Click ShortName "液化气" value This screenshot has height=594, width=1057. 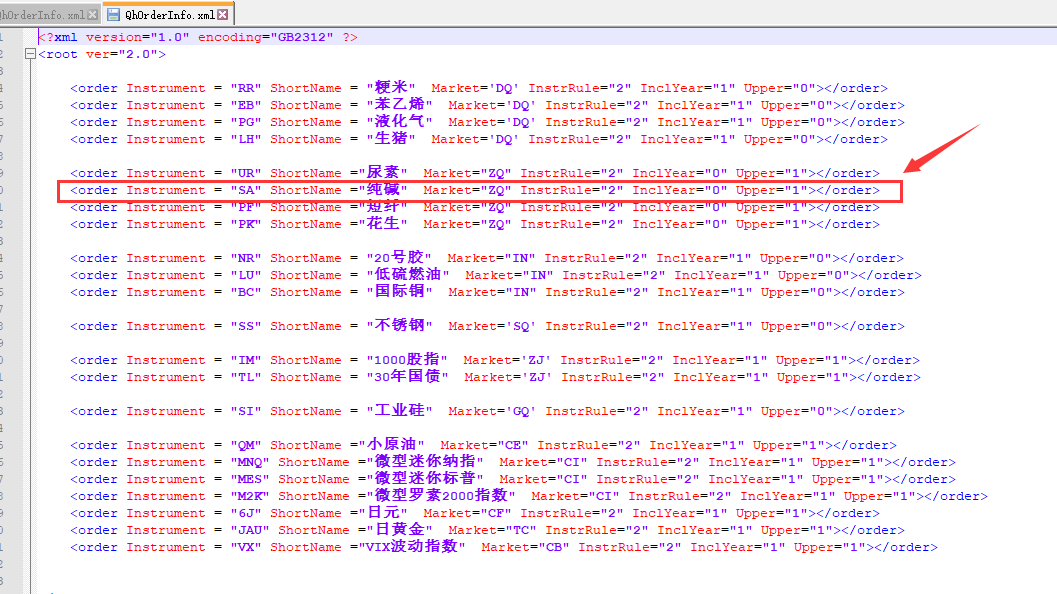(x=399, y=121)
